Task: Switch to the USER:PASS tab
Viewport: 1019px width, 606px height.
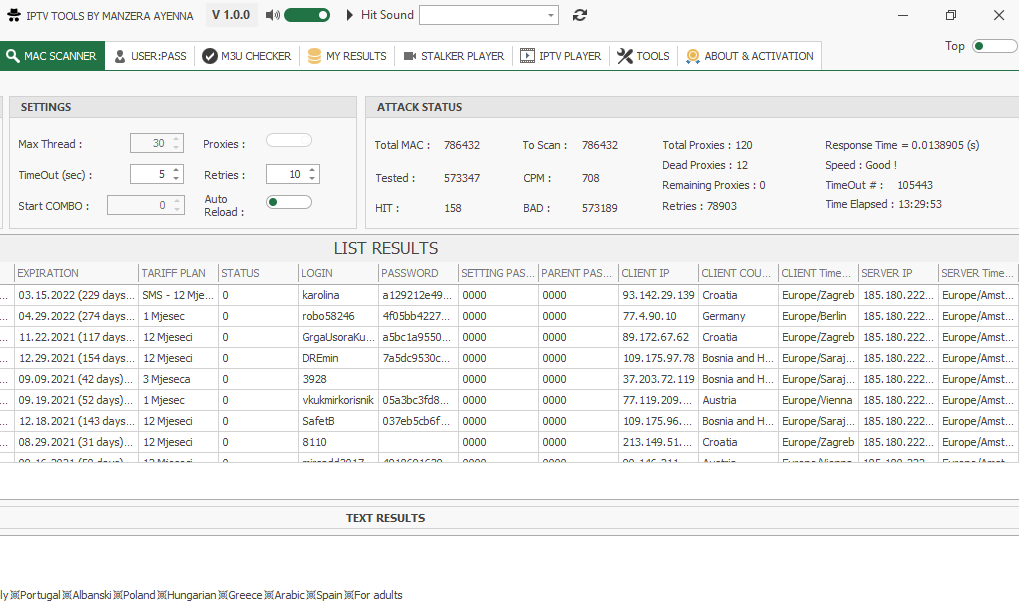Action: 150,56
